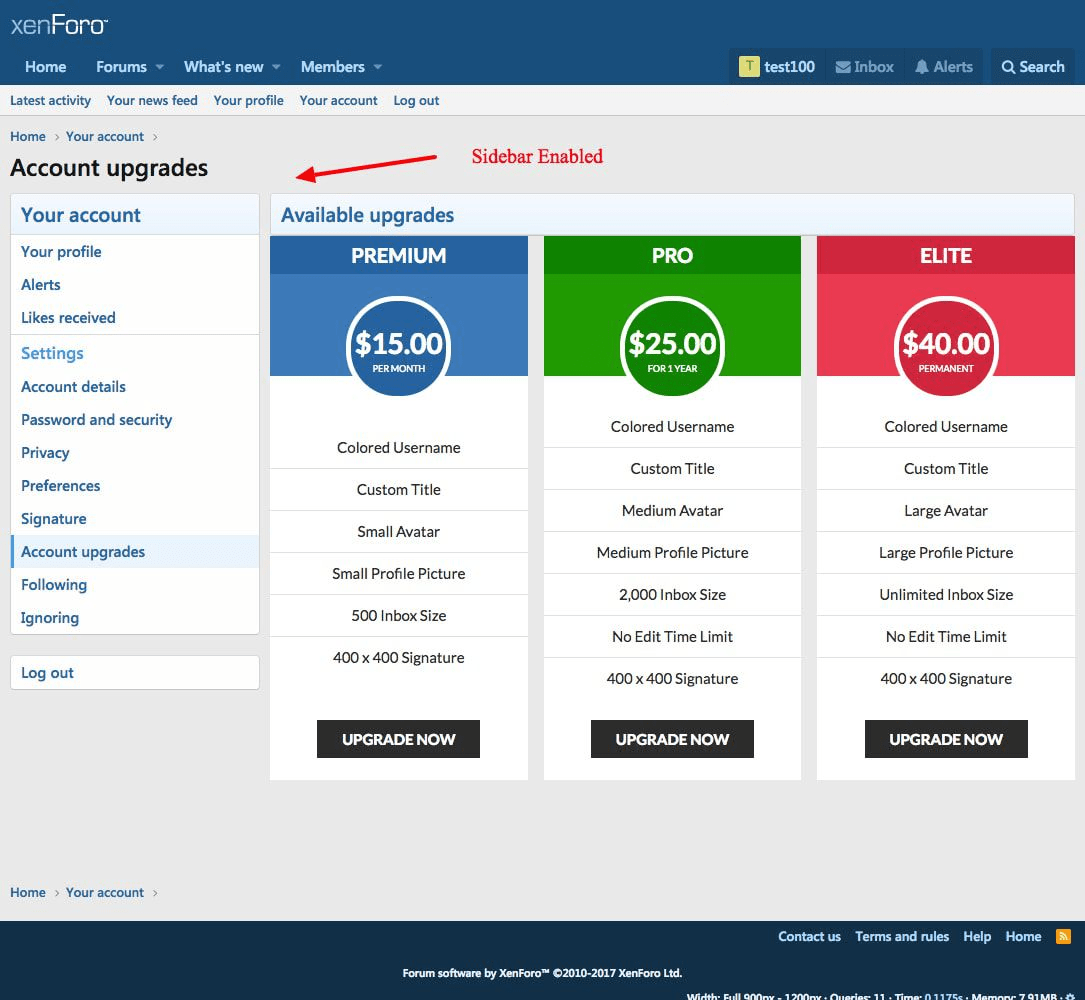Open Alerts bell in the navbar
The height and width of the screenshot is (1000, 1085).
point(943,67)
